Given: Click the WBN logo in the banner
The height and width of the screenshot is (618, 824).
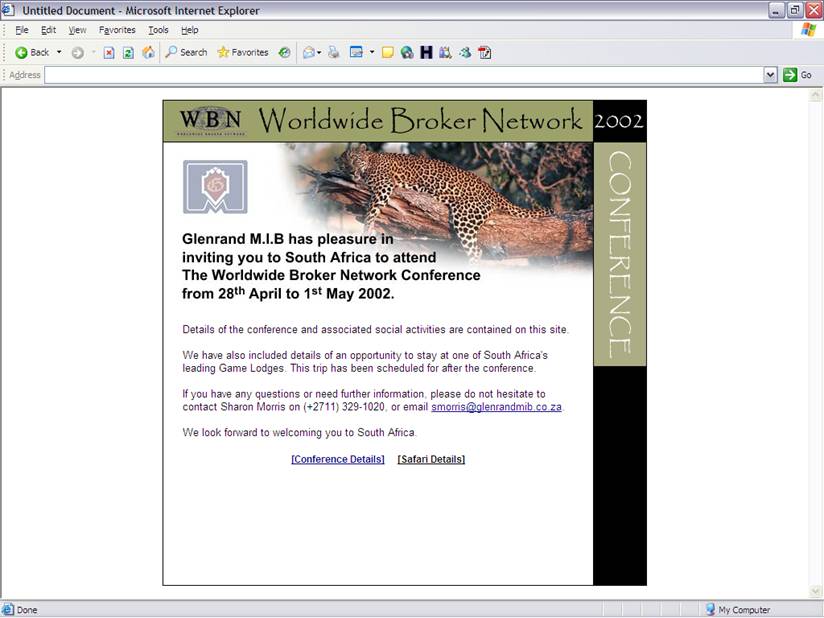Looking at the screenshot, I should (x=211, y=121).
